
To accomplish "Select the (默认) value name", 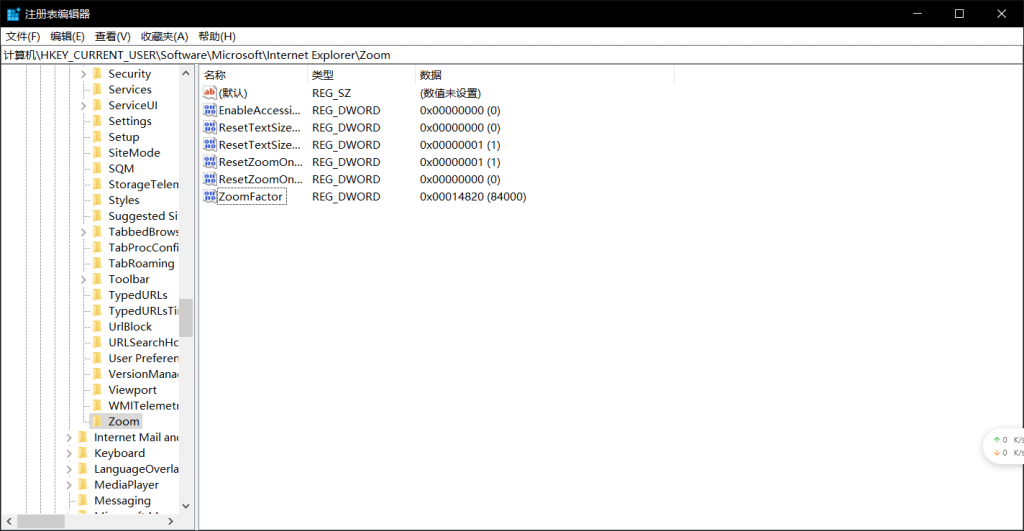I will point(233,93).
